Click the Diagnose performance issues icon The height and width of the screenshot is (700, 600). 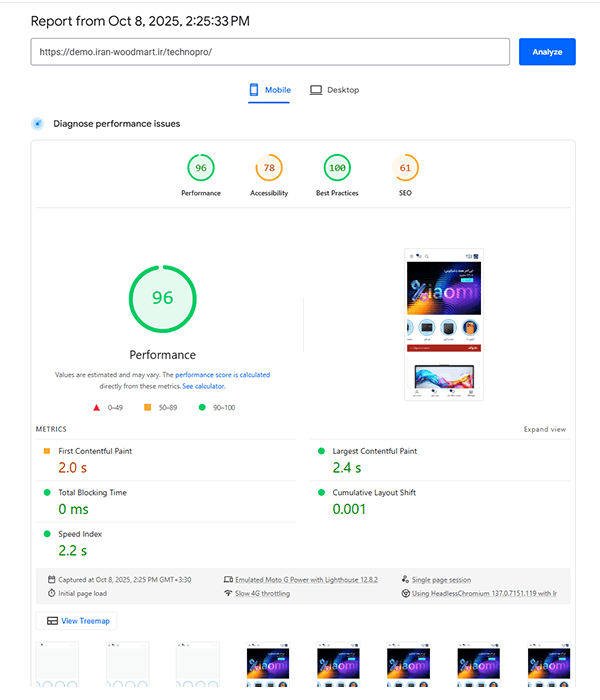pos(38,124)
